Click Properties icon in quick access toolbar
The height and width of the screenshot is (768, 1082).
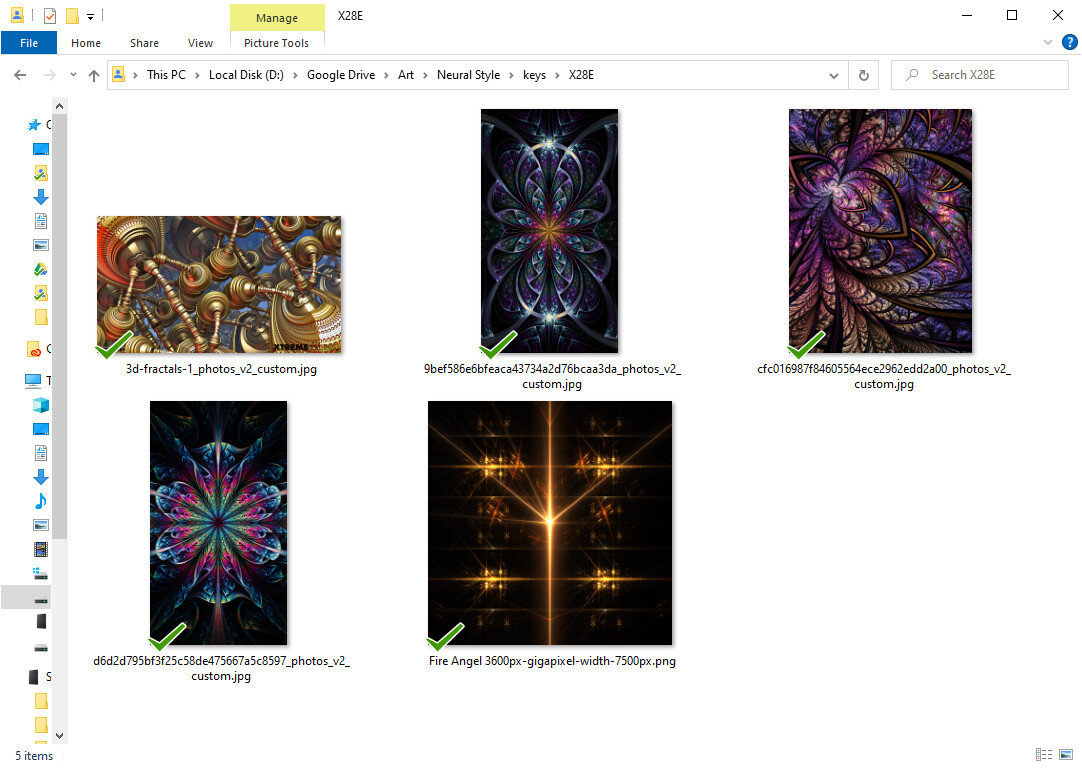tap(50, 15)
